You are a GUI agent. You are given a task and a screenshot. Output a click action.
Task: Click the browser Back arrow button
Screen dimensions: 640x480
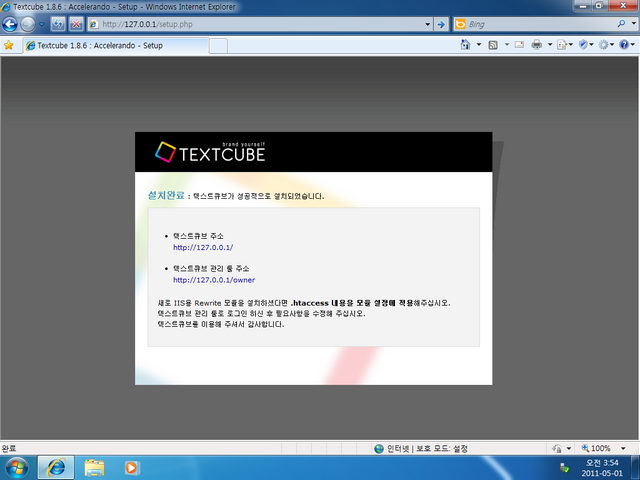click(9, 24)
